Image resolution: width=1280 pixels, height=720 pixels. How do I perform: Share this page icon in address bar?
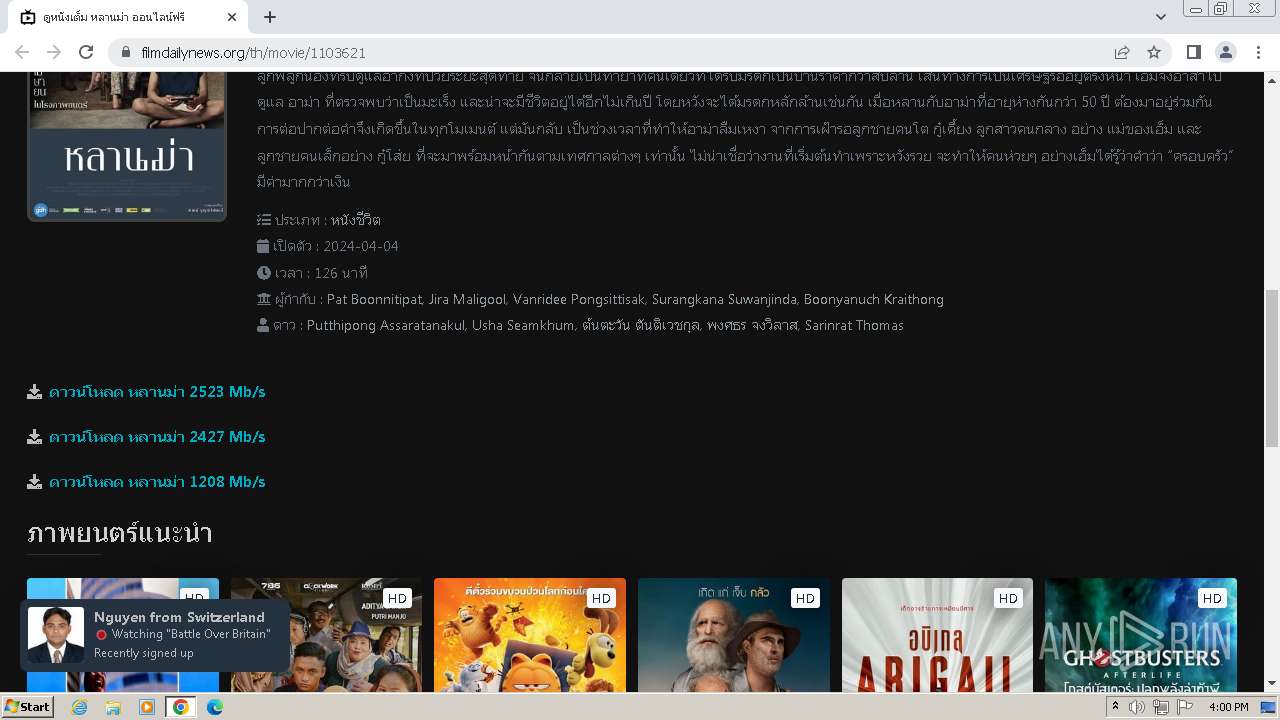1122,52
